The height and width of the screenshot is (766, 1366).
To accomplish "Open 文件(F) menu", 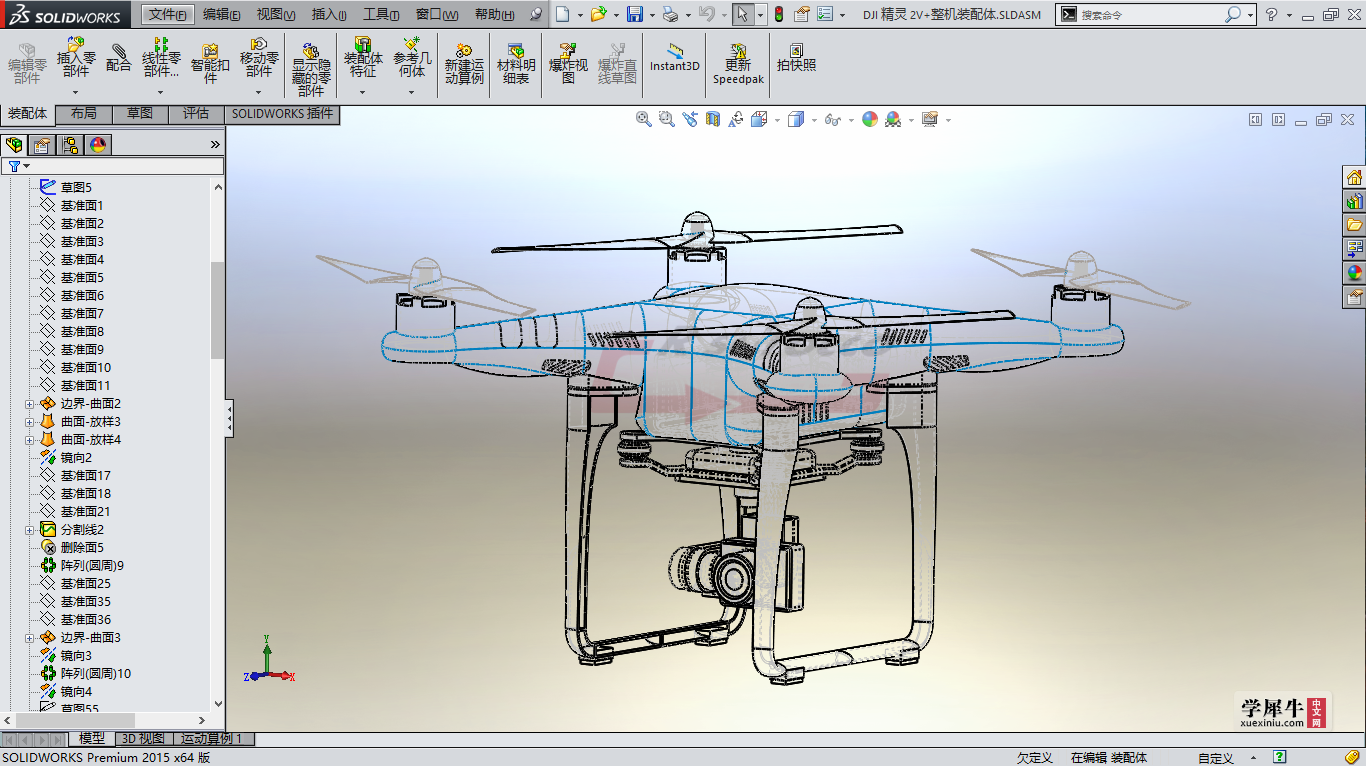I will point(167,14).
